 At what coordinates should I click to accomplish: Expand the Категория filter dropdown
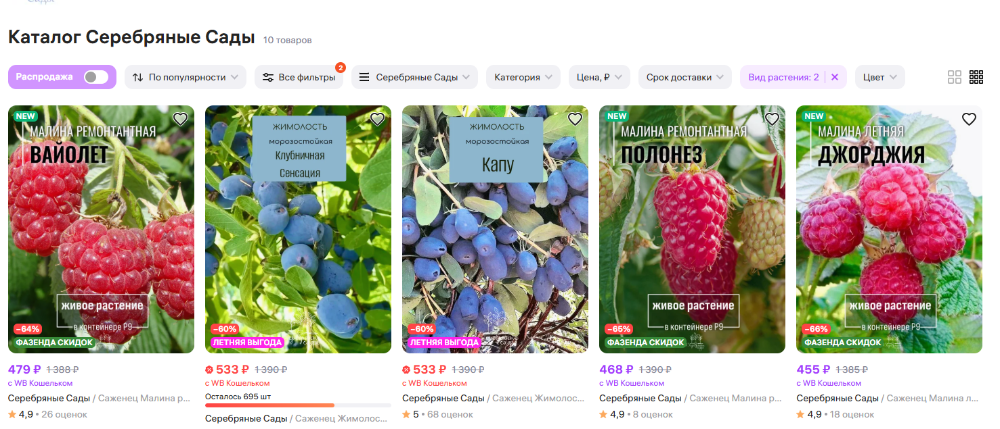523,77
